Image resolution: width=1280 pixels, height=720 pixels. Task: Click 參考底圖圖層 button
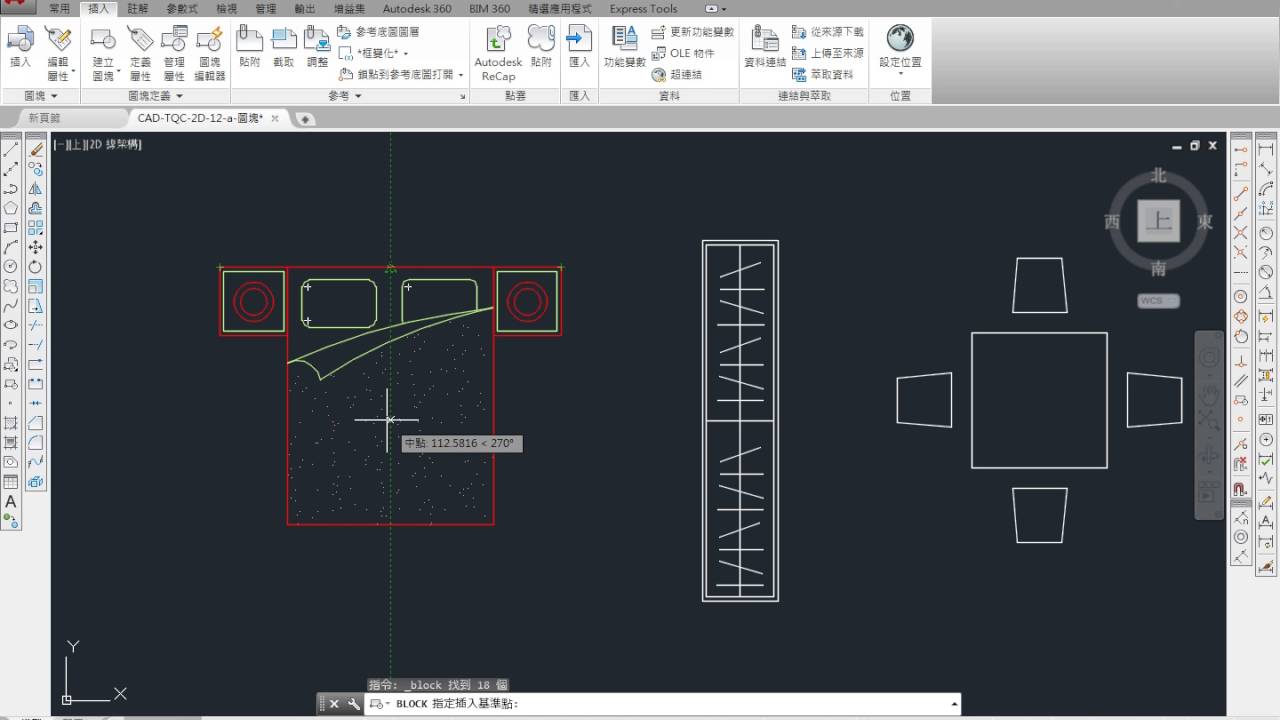pos(379,32)
